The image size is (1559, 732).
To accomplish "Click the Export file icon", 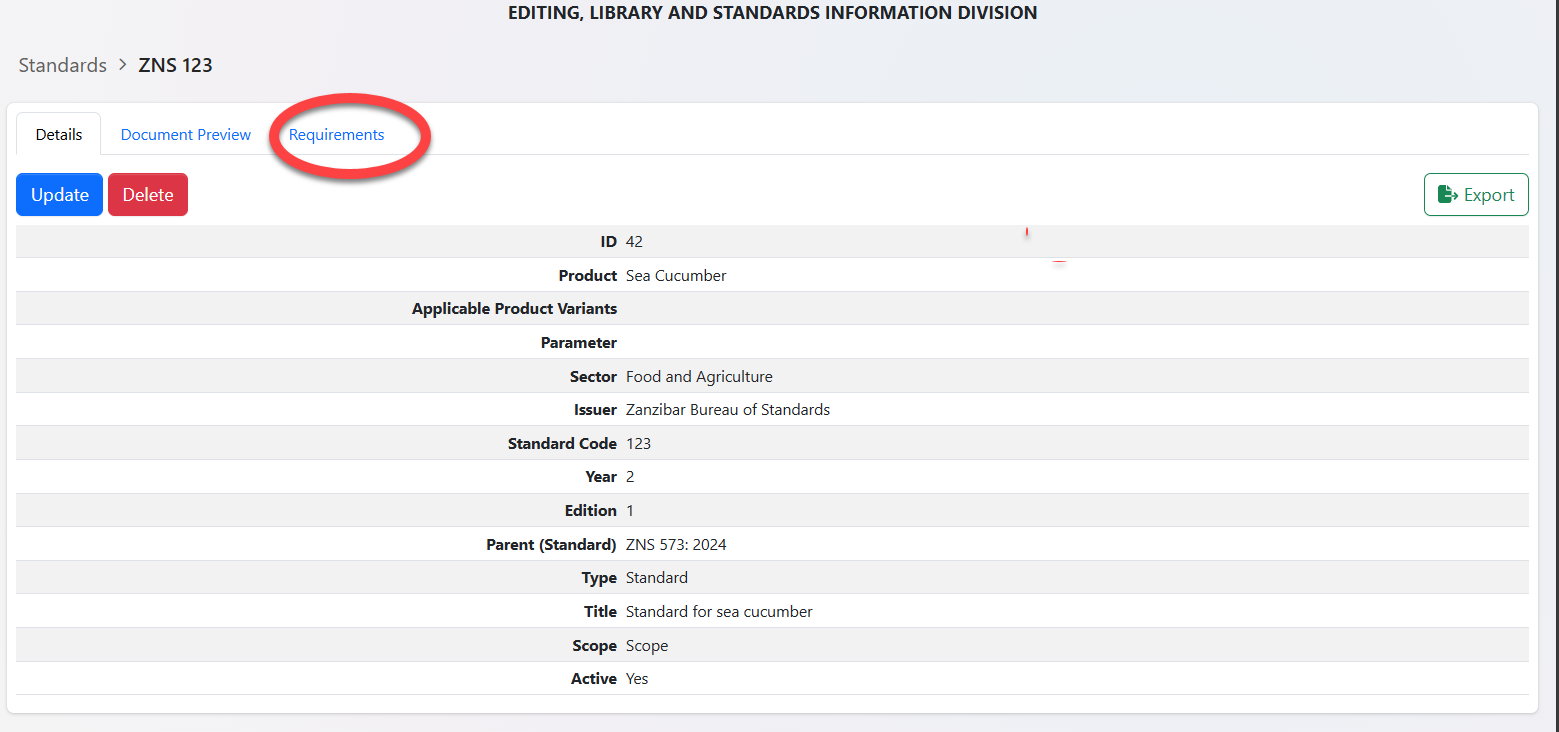I will (x=1447, y=195).
